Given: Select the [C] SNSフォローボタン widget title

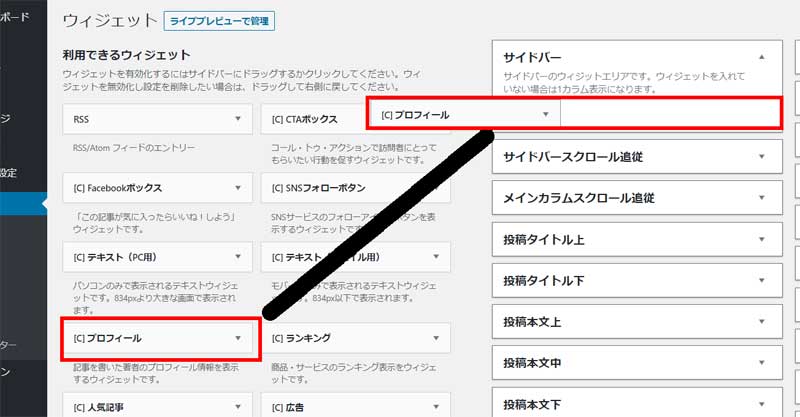Looking at the screenshot, I should tap(319, 188).
